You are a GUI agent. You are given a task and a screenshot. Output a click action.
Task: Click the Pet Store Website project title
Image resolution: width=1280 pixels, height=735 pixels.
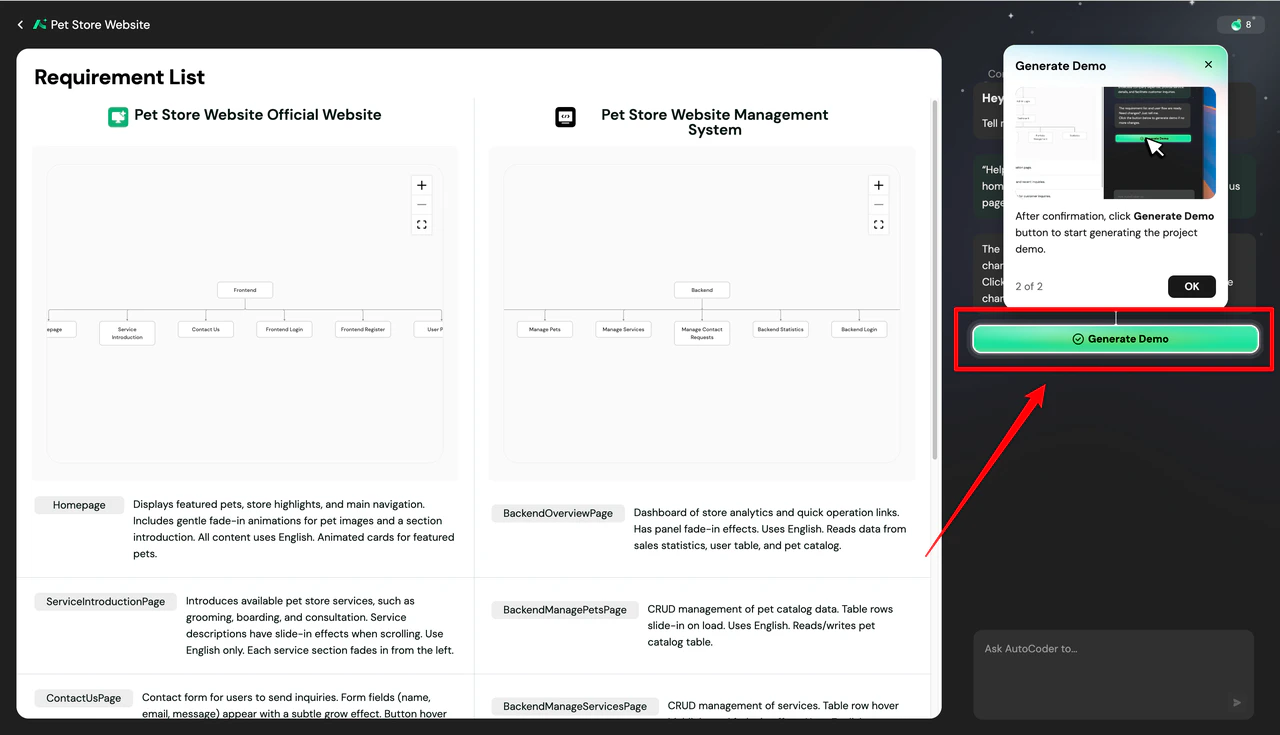point(100,24)
